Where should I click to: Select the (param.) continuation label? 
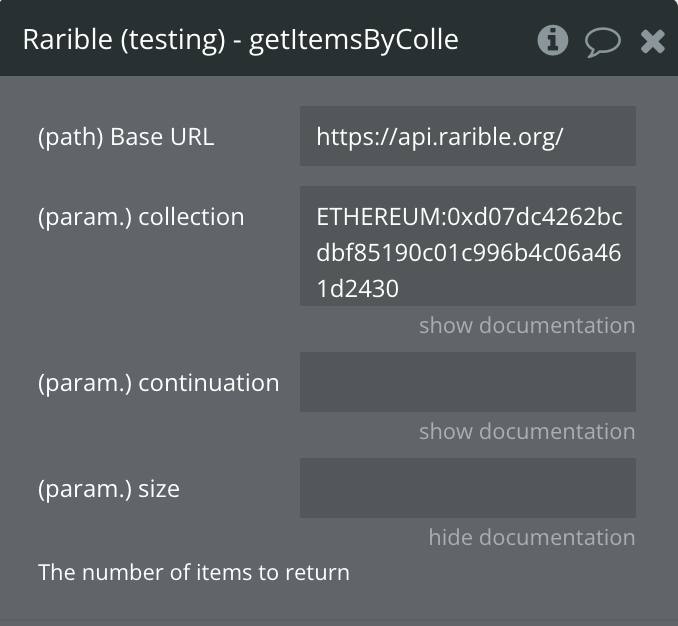tap(158, 383)
